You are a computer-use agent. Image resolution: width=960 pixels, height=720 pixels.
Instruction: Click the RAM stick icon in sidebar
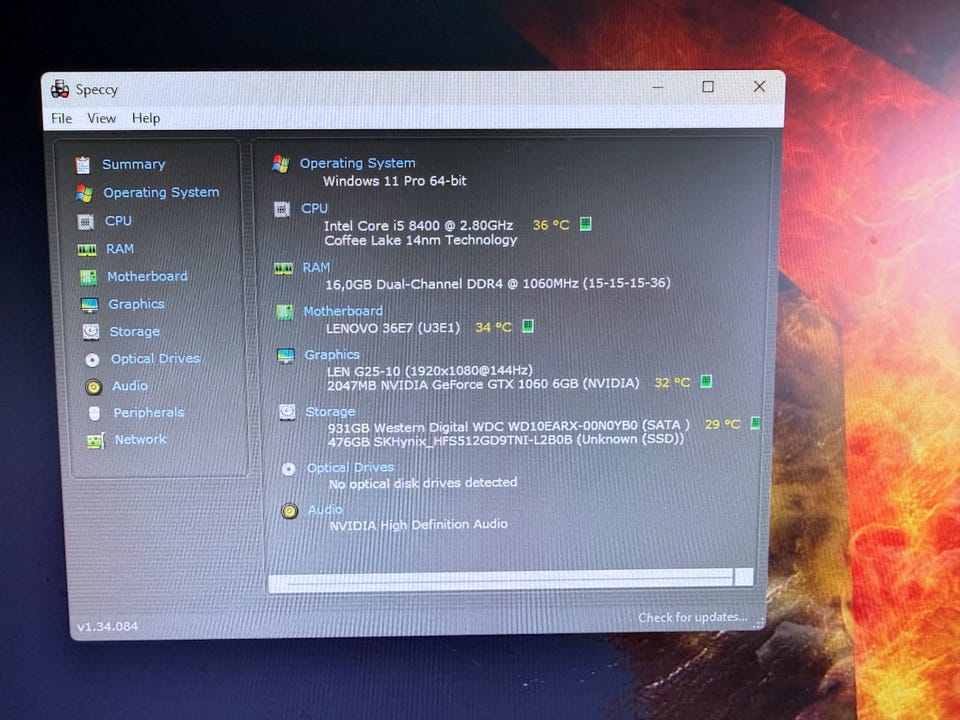click(86, 249)
